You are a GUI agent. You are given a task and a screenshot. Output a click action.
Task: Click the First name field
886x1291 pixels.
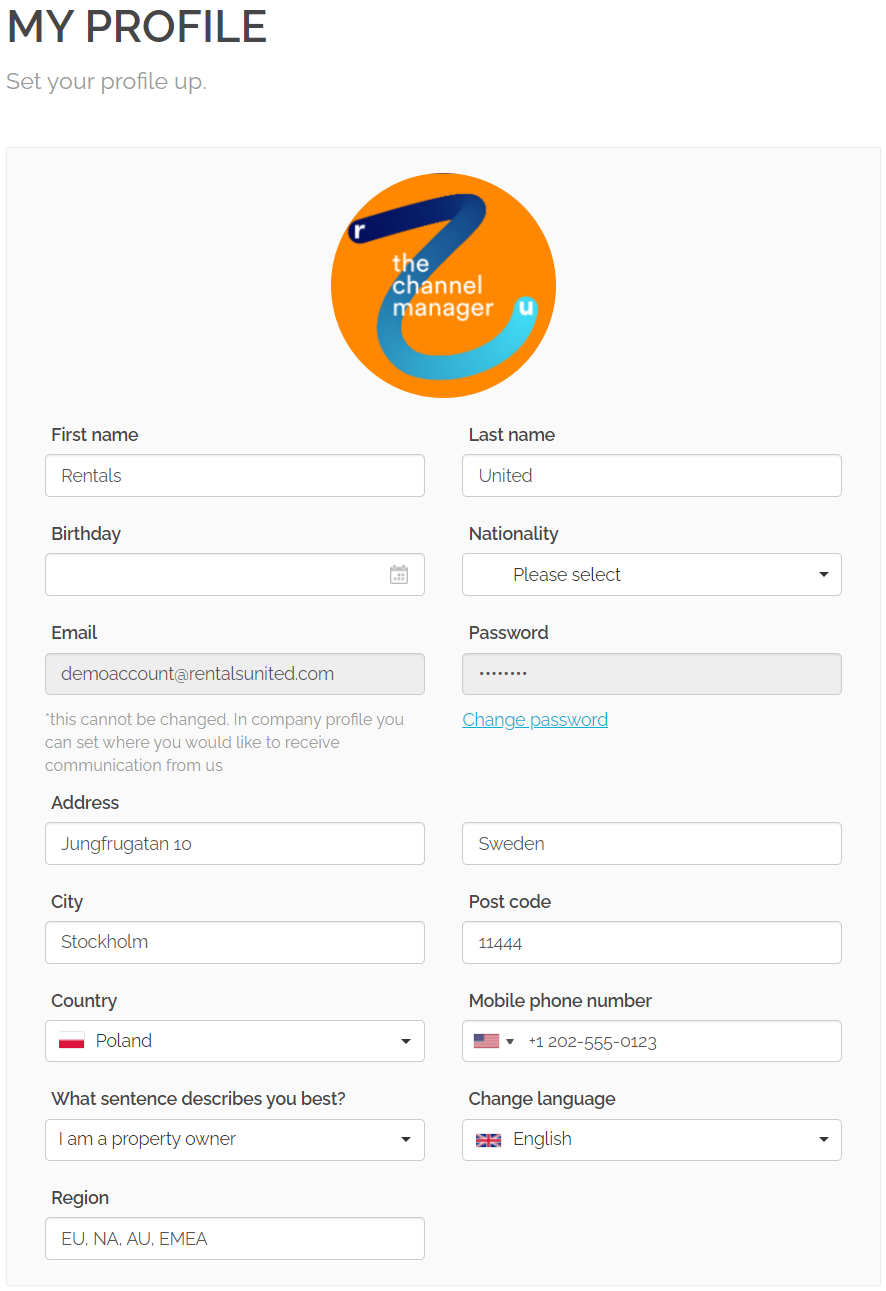235,476
